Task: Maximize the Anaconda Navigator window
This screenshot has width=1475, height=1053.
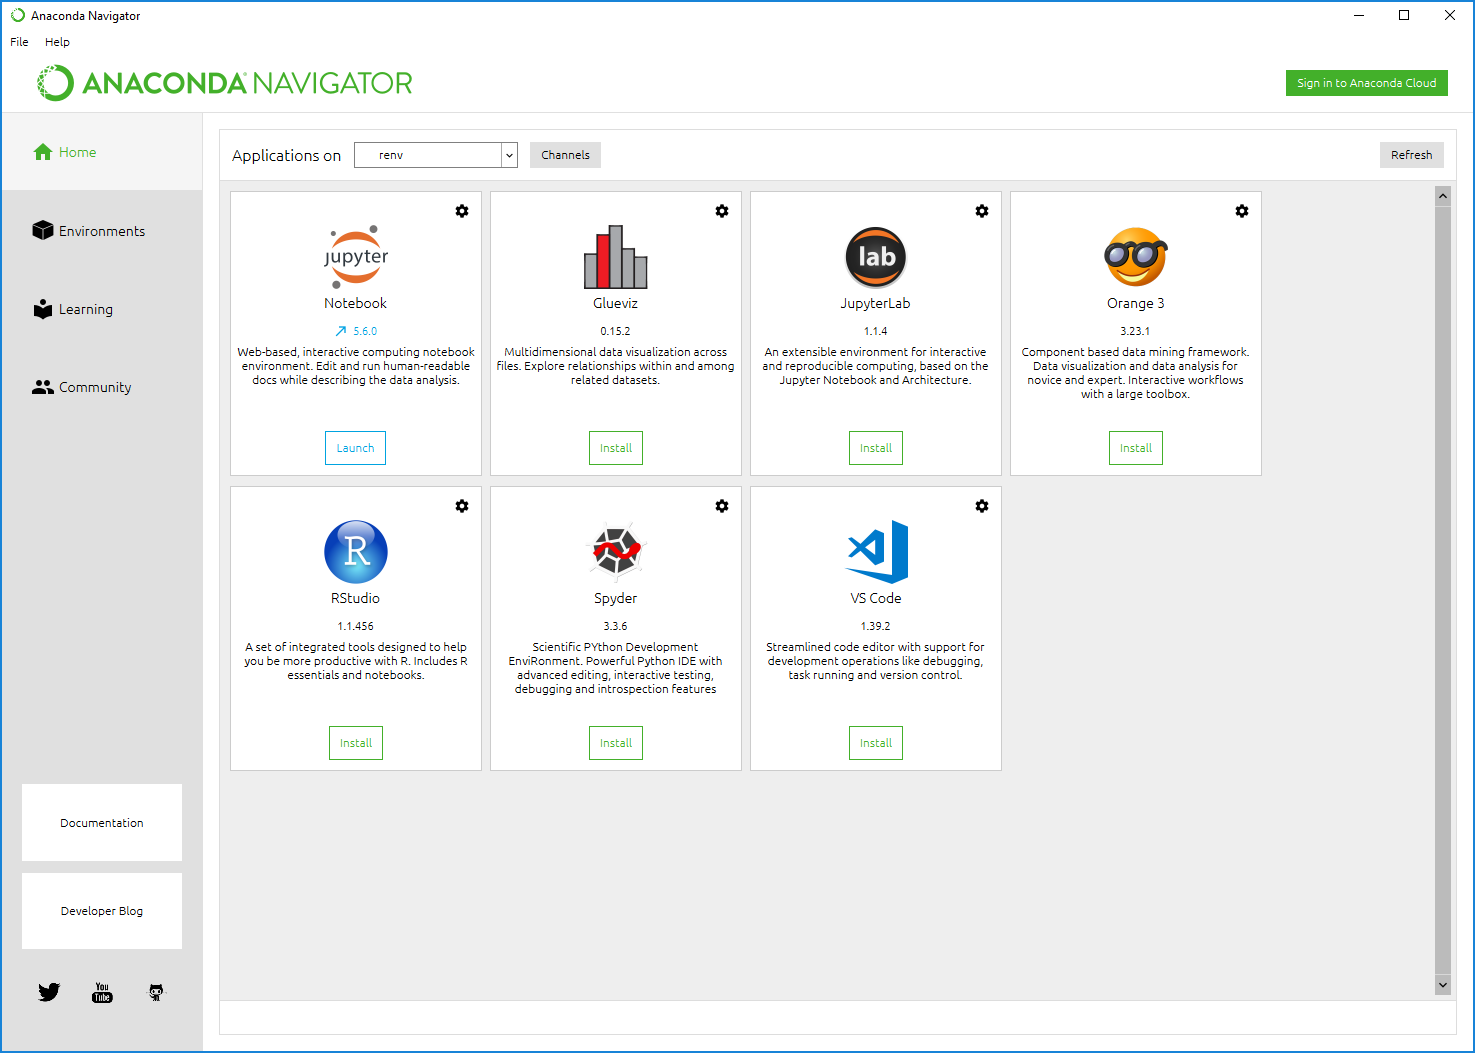Action: coord(1404,15)
